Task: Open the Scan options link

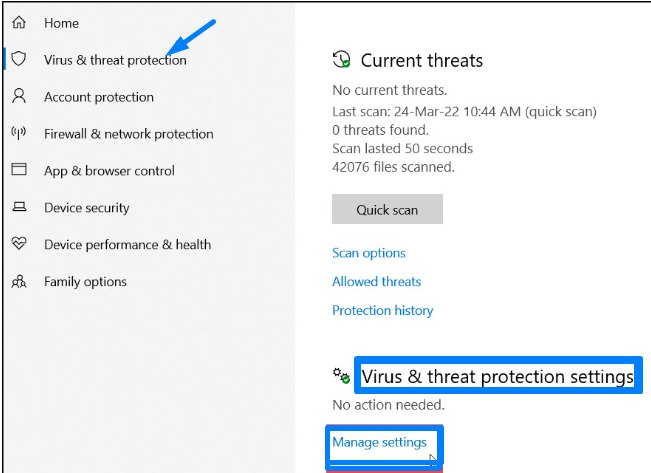Action: point(369,253)
